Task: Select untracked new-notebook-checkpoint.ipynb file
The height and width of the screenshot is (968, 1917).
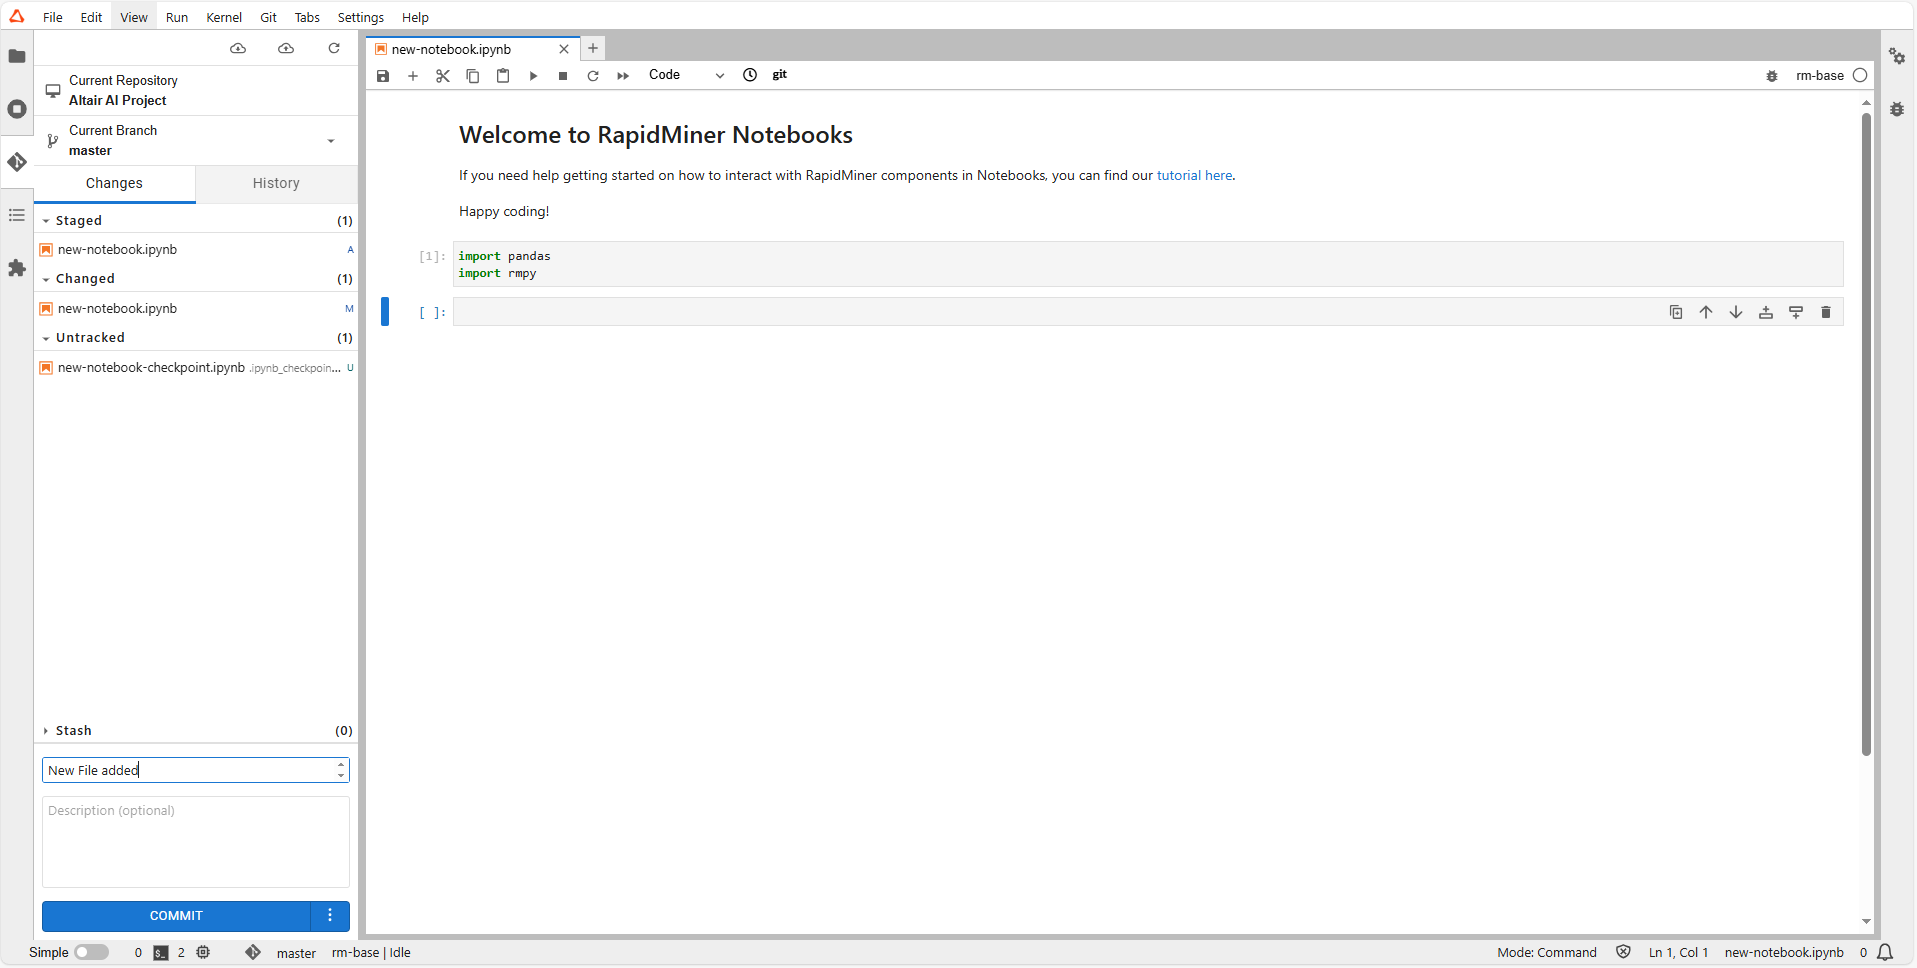Action: click(x=196, y=368)
